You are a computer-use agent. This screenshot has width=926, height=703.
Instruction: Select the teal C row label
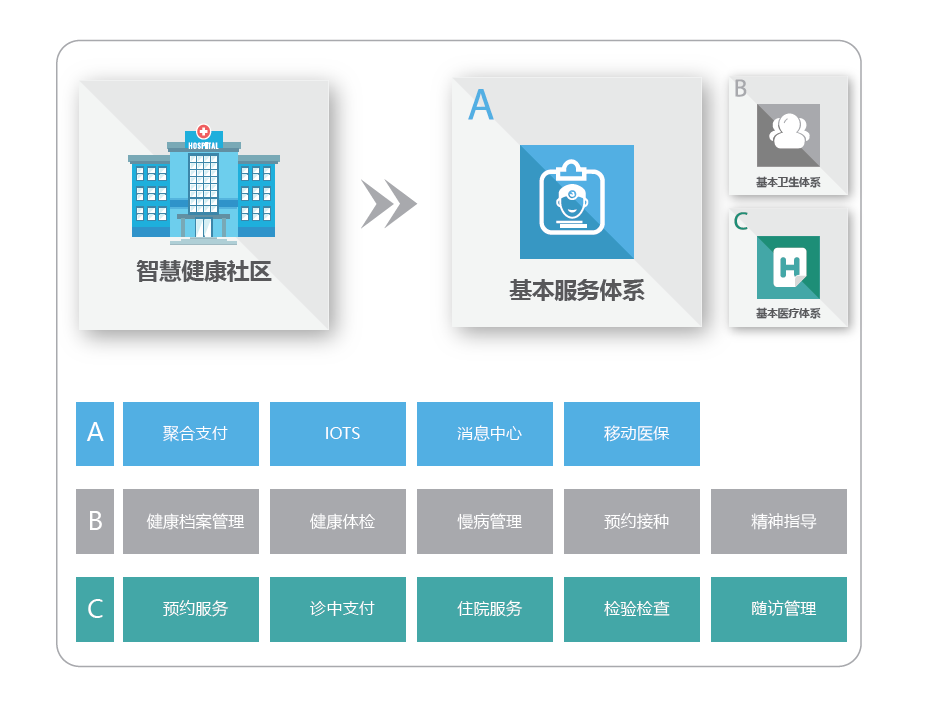95,609
